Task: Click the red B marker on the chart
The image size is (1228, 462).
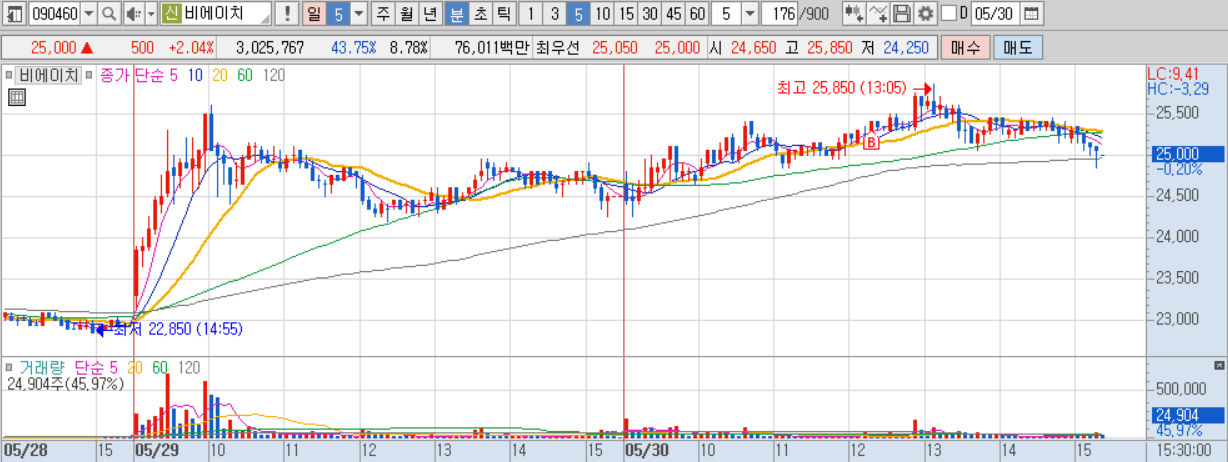Action: pos(870,143)
